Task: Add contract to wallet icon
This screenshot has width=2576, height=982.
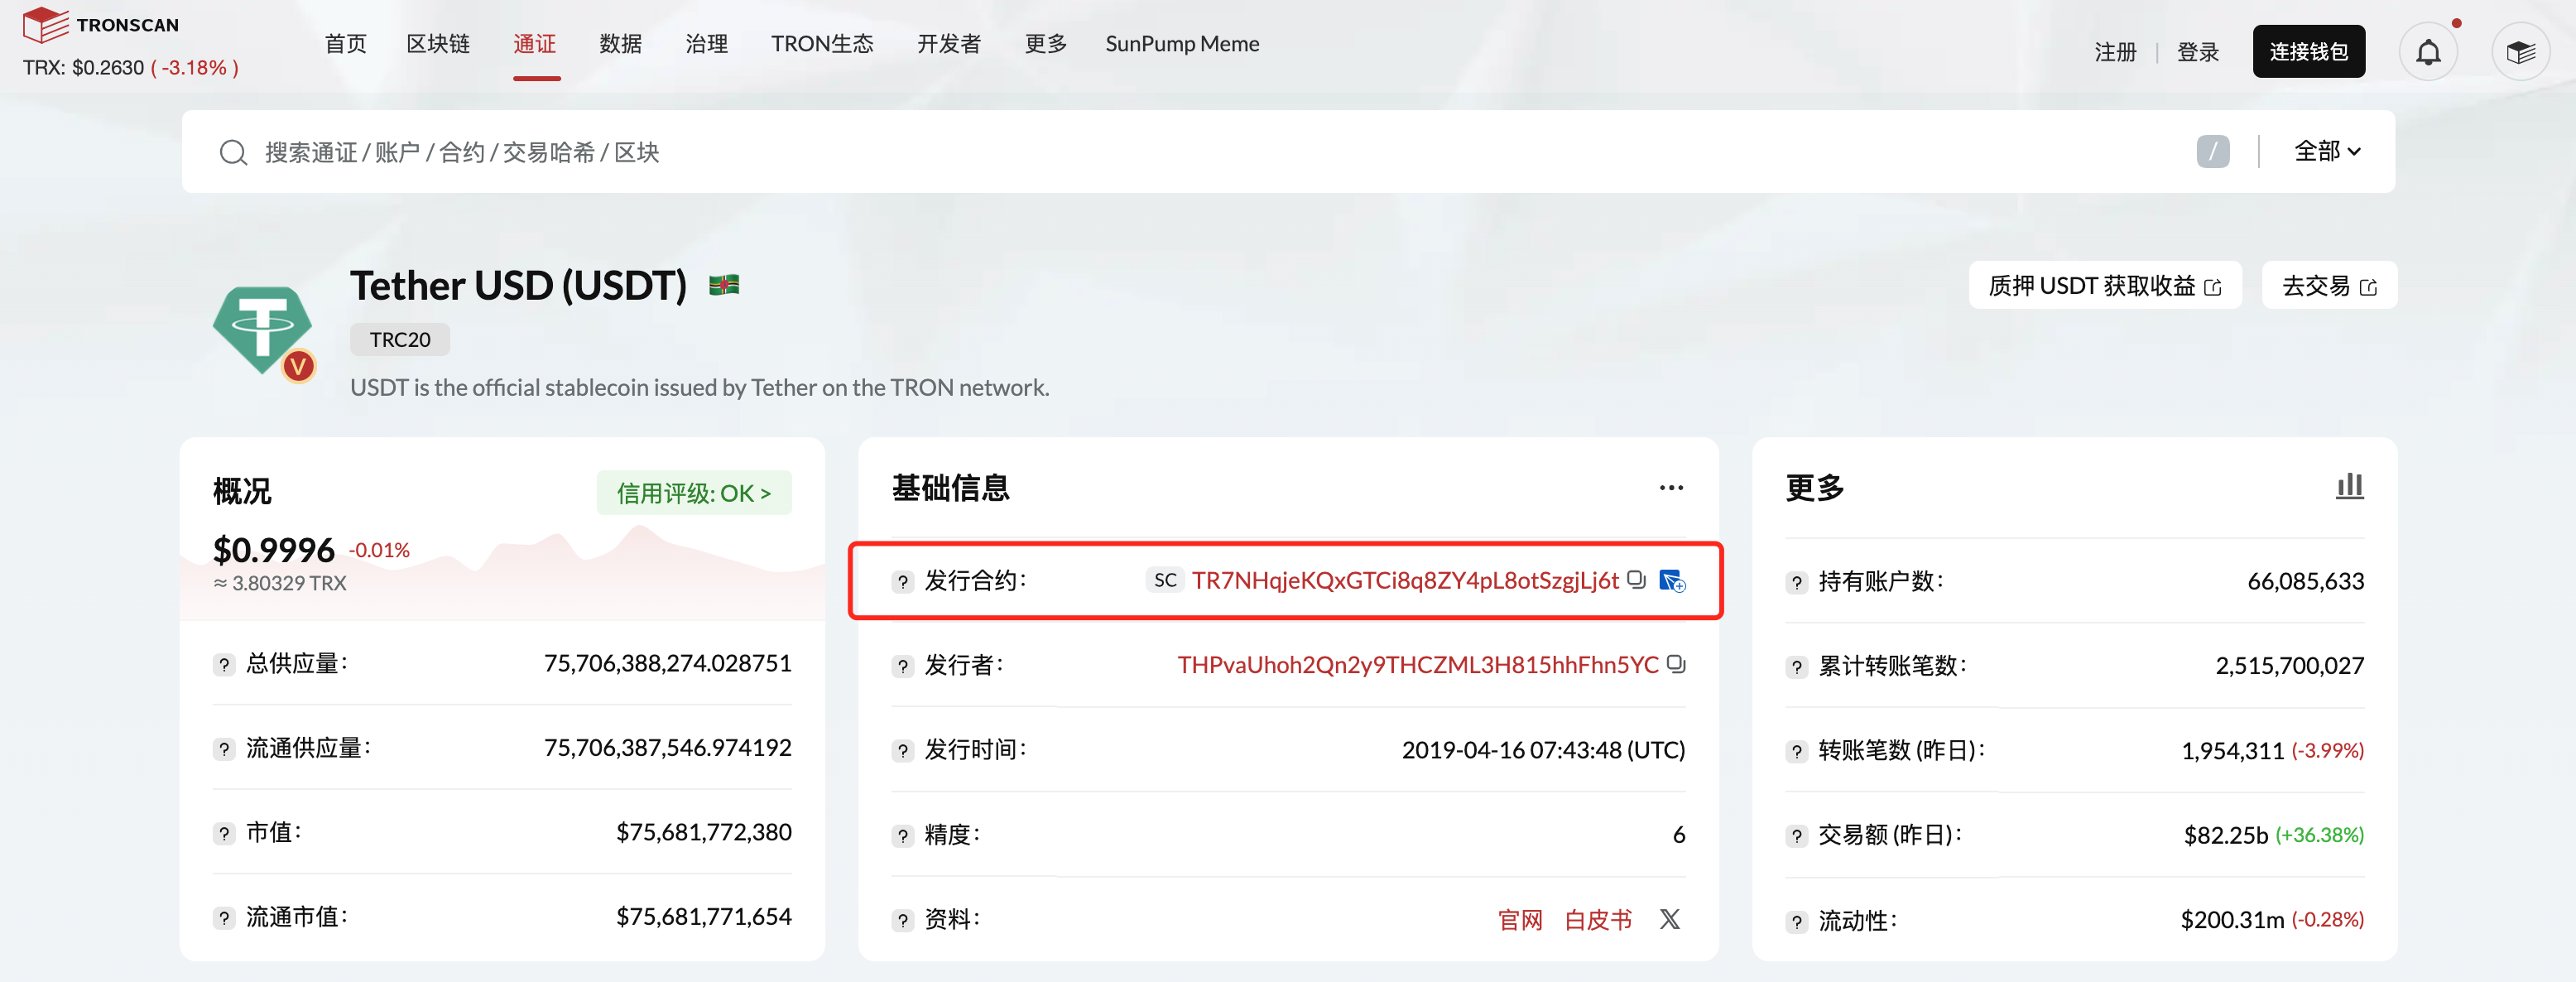Action: (1672, 581)
